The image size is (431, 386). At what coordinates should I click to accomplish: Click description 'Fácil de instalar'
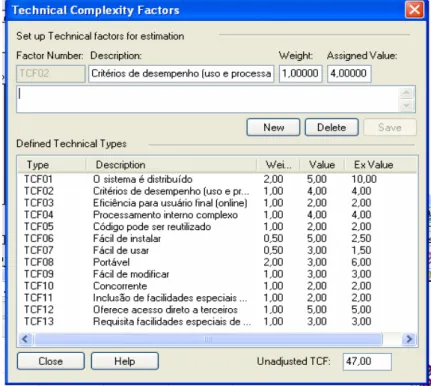click(x=127, y=238)
